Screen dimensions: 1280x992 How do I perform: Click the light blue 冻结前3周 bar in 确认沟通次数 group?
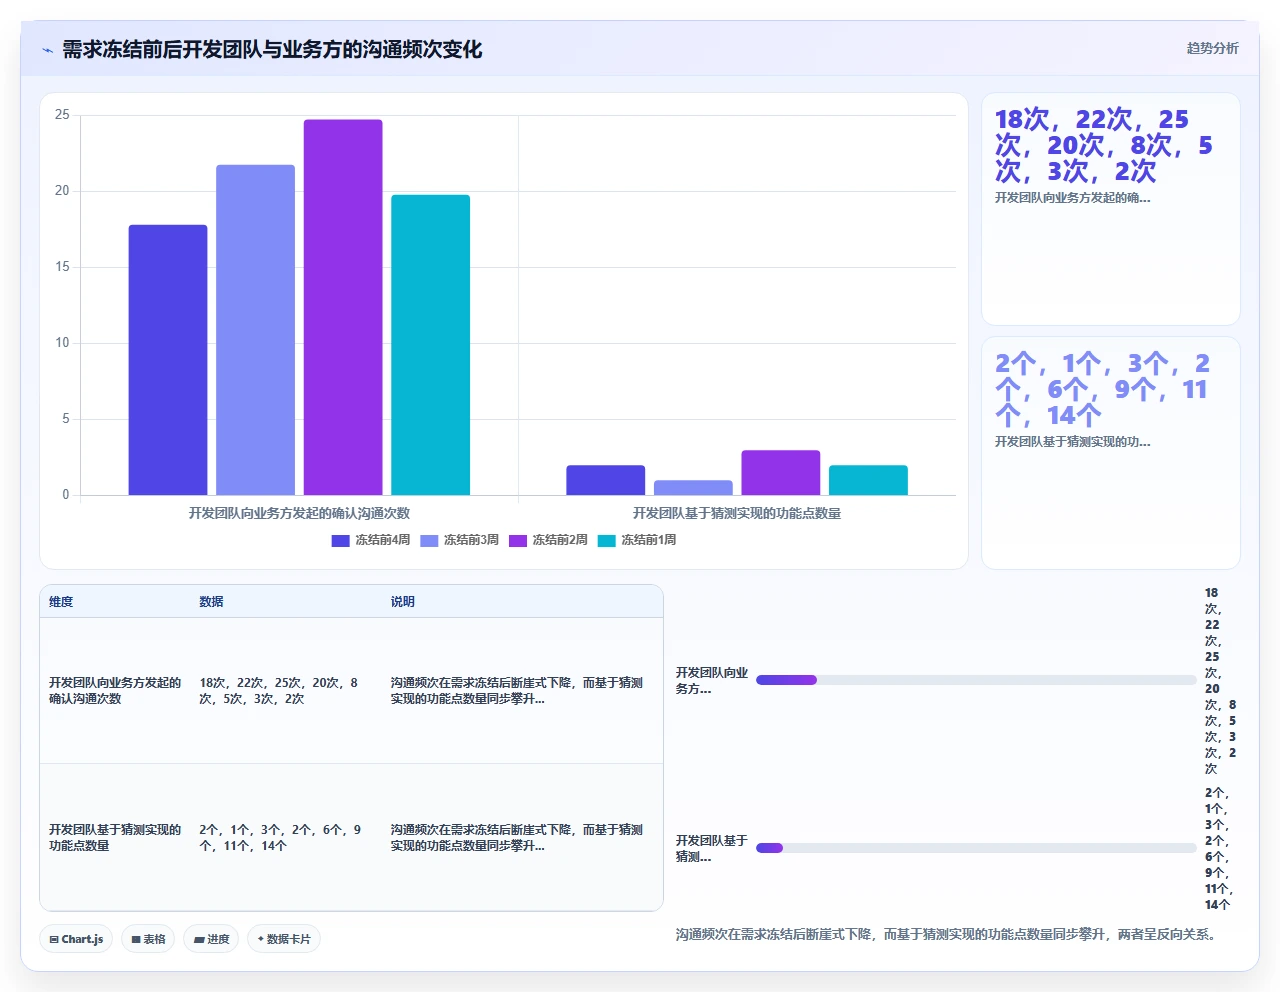coord(255,330)
